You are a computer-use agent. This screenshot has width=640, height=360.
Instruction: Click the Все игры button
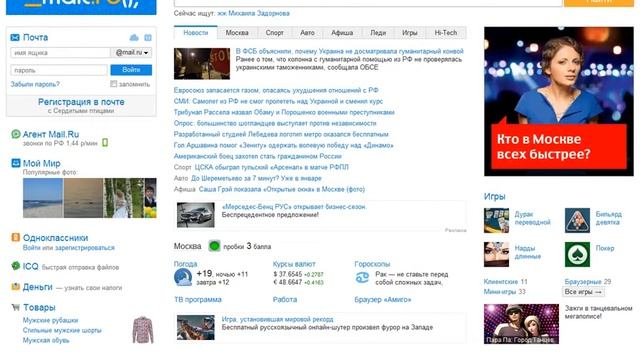583,292
